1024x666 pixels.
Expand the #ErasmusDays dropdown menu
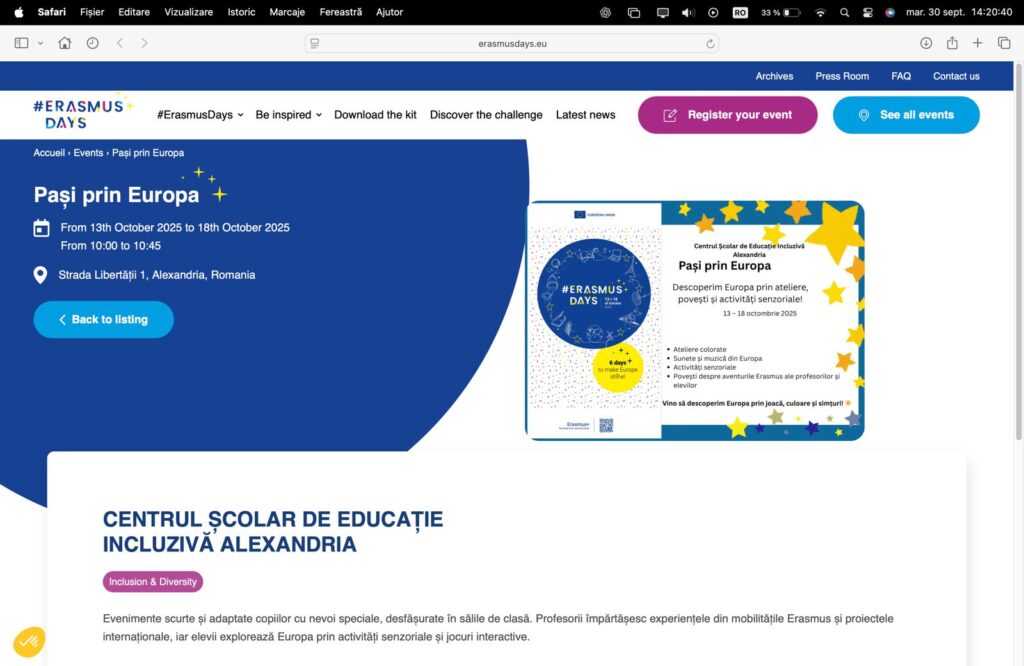(x=200, y=115)
